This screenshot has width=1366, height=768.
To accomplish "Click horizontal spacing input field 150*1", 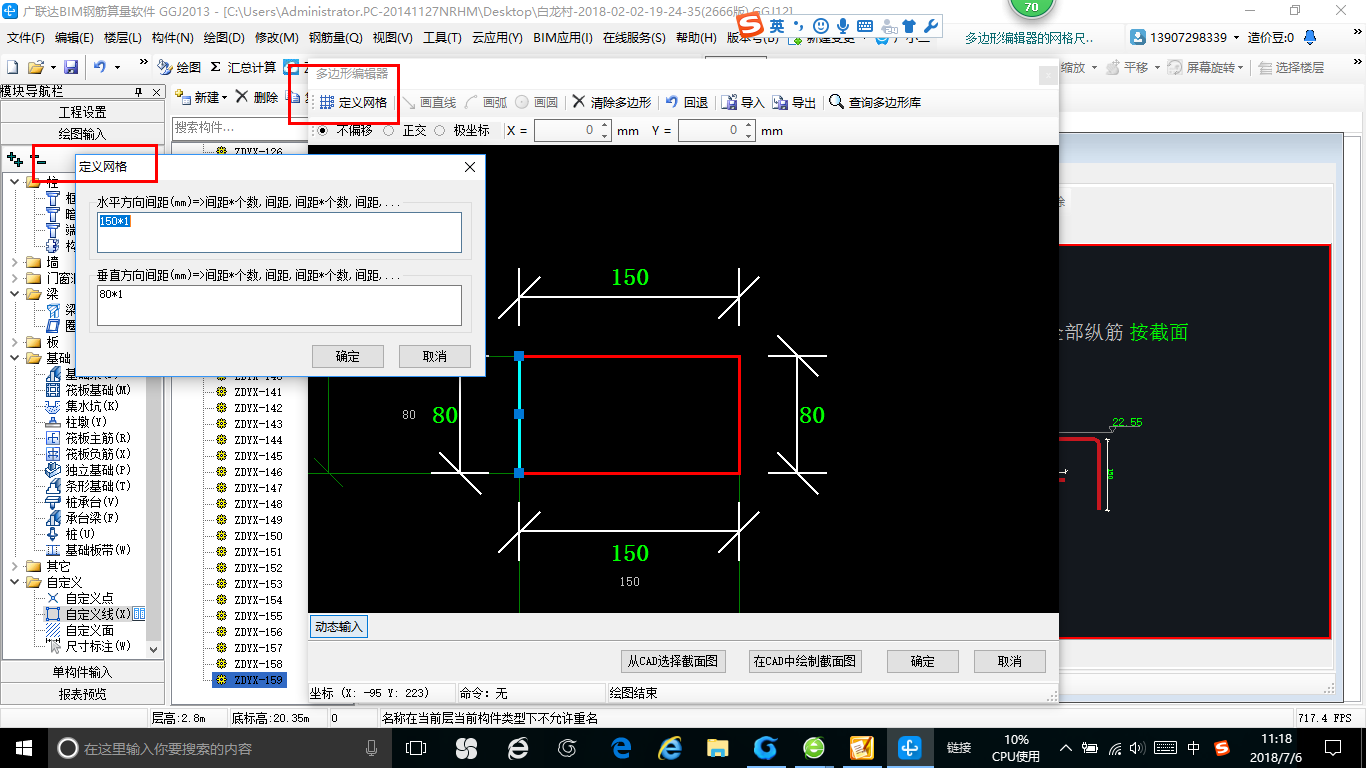I will (x=279, y=232).
